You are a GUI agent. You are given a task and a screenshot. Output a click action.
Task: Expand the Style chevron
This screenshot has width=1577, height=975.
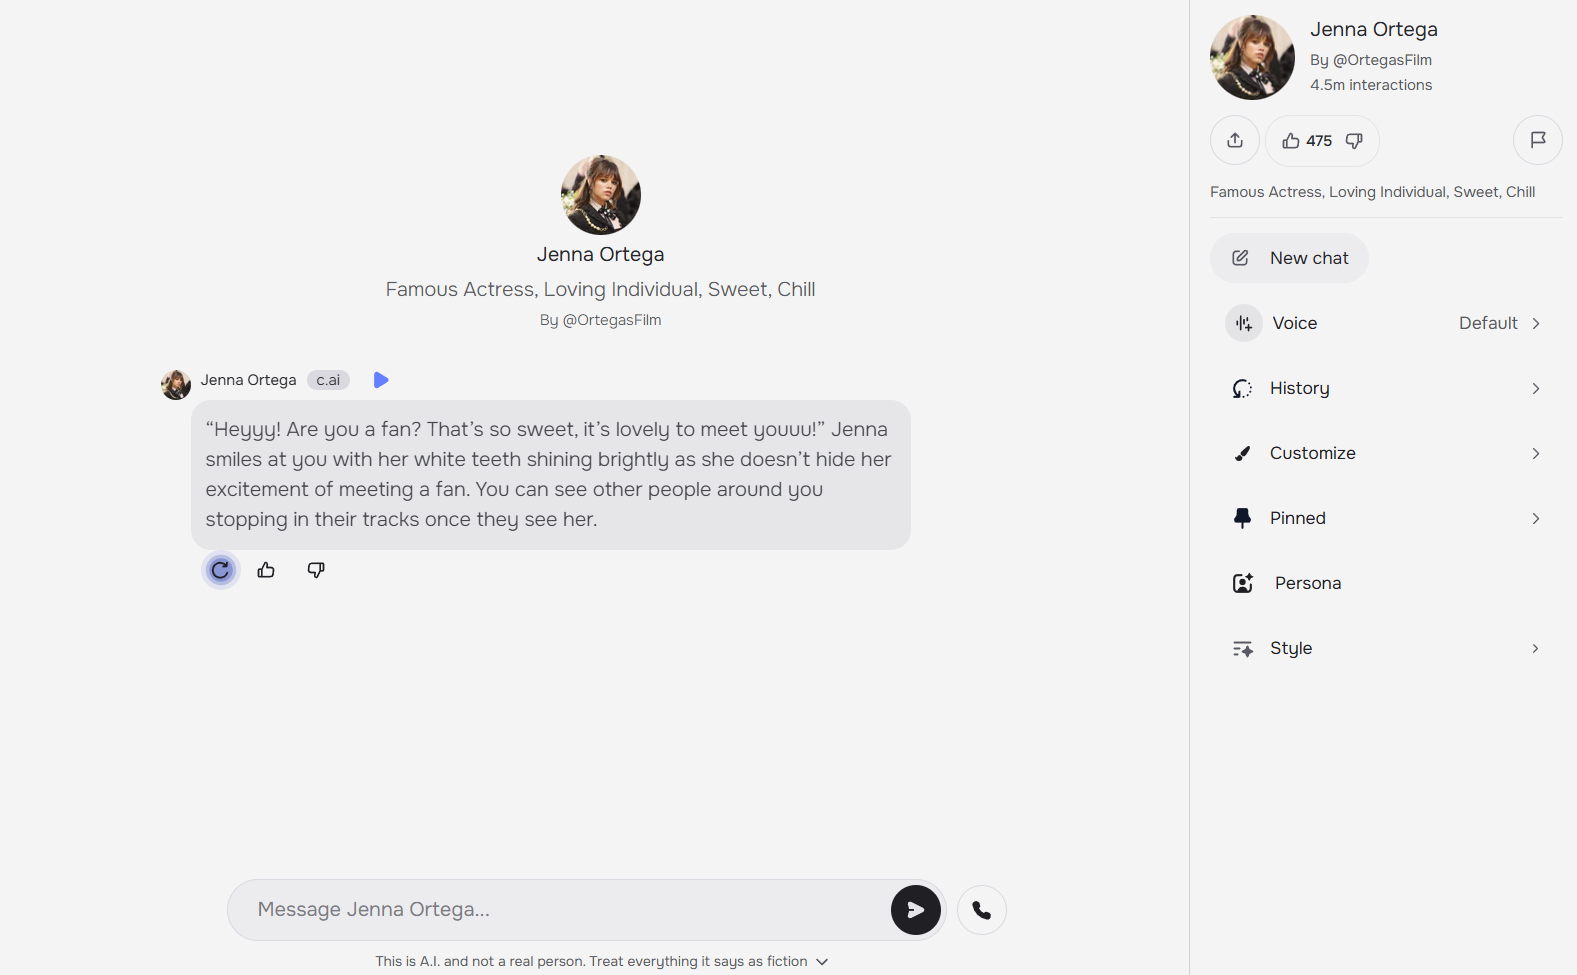coord(1536,648)
